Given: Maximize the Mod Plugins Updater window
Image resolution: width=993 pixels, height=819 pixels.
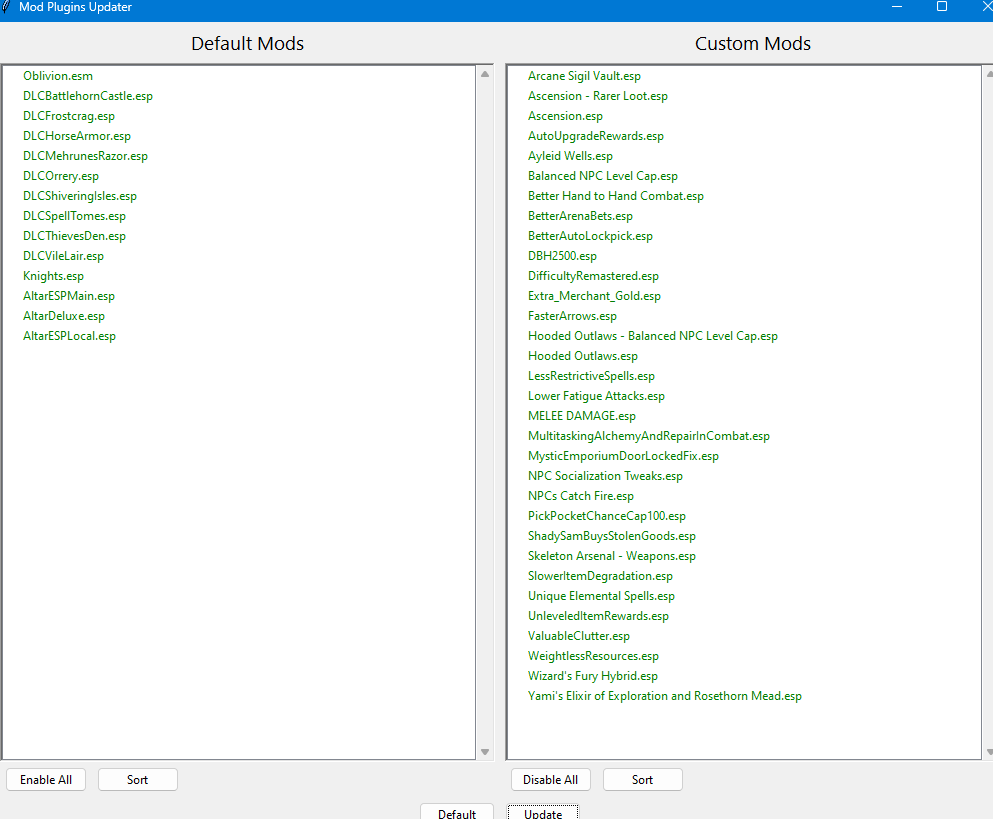Looking at the screenshot, I should 942,7.
